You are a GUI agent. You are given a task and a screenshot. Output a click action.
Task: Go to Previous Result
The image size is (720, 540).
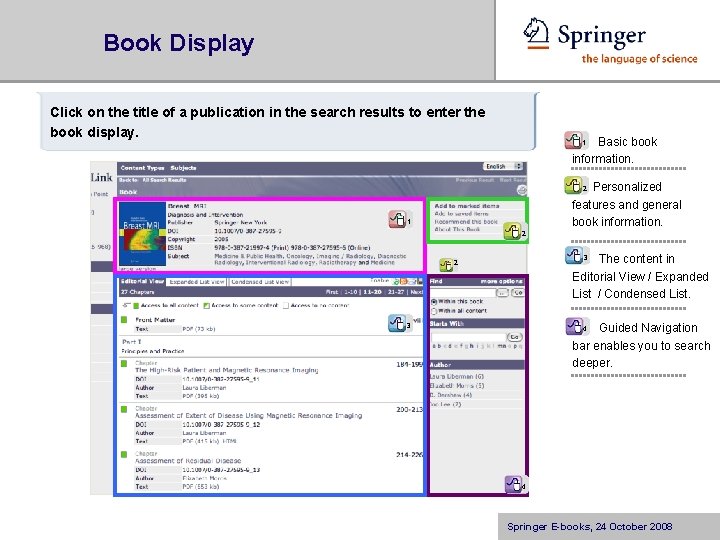(475, 180)
